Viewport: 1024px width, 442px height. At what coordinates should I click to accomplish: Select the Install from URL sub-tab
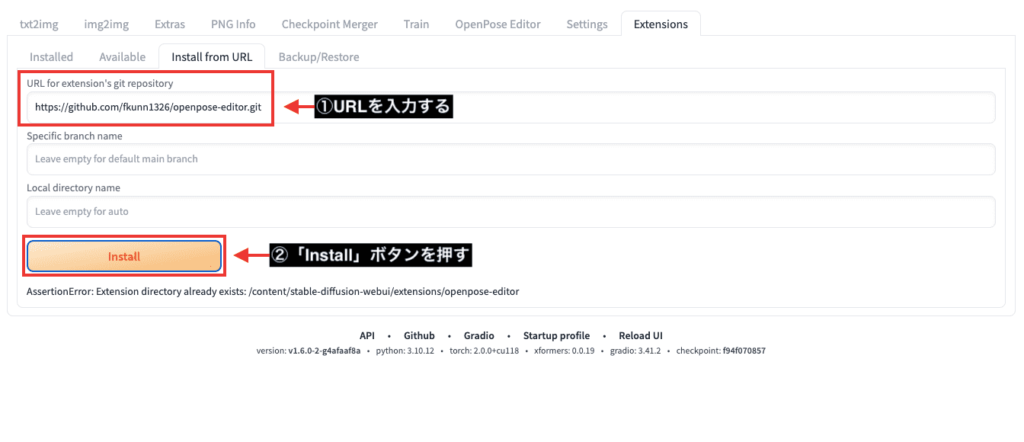click(212, 57)
